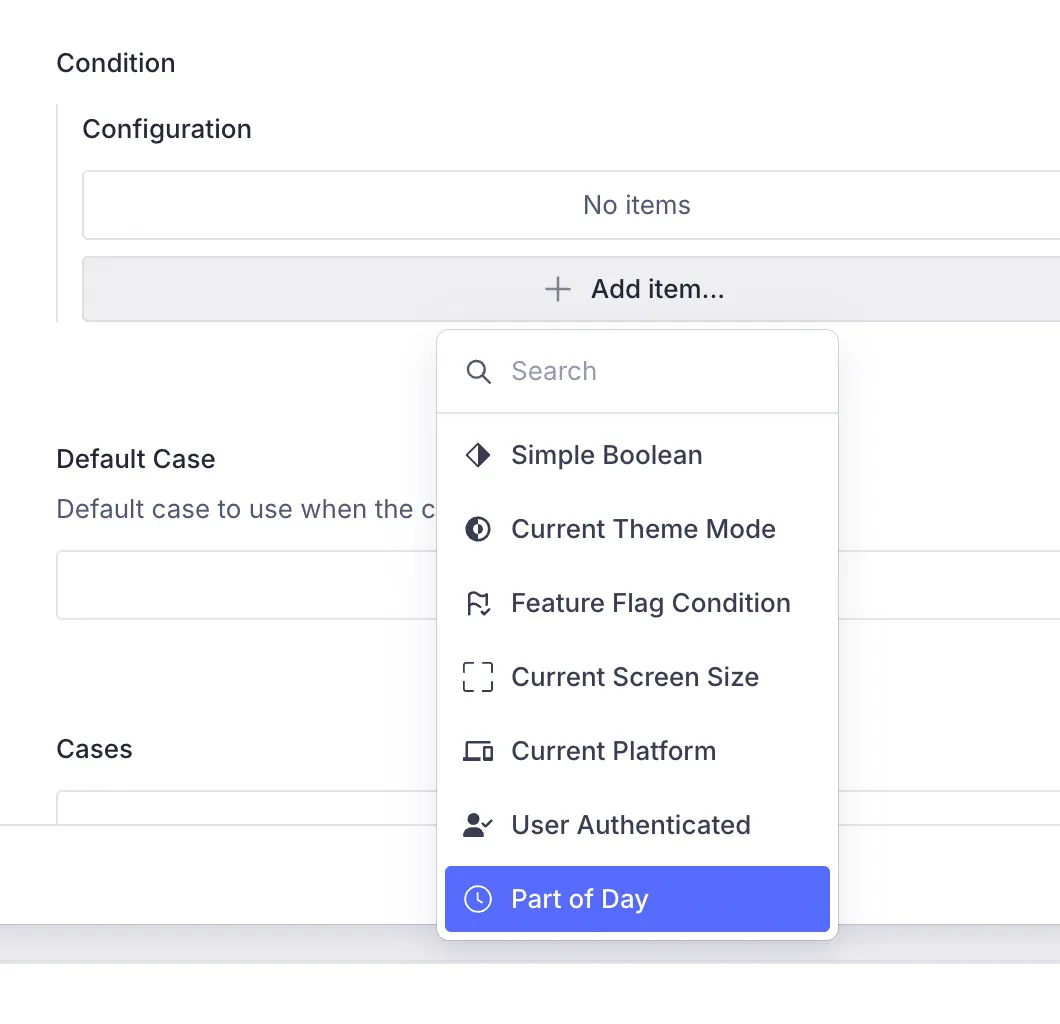Screen dimensions: 1060x1024
Task: Select the Part of Day clock icon
Action: [478, 899]
